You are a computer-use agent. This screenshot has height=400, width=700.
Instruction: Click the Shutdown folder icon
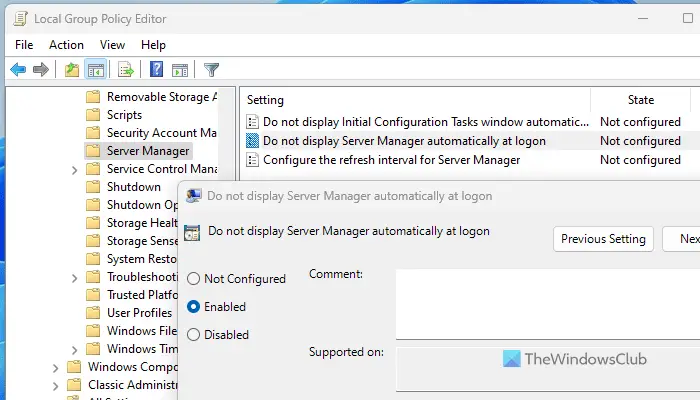coord(93,187)
